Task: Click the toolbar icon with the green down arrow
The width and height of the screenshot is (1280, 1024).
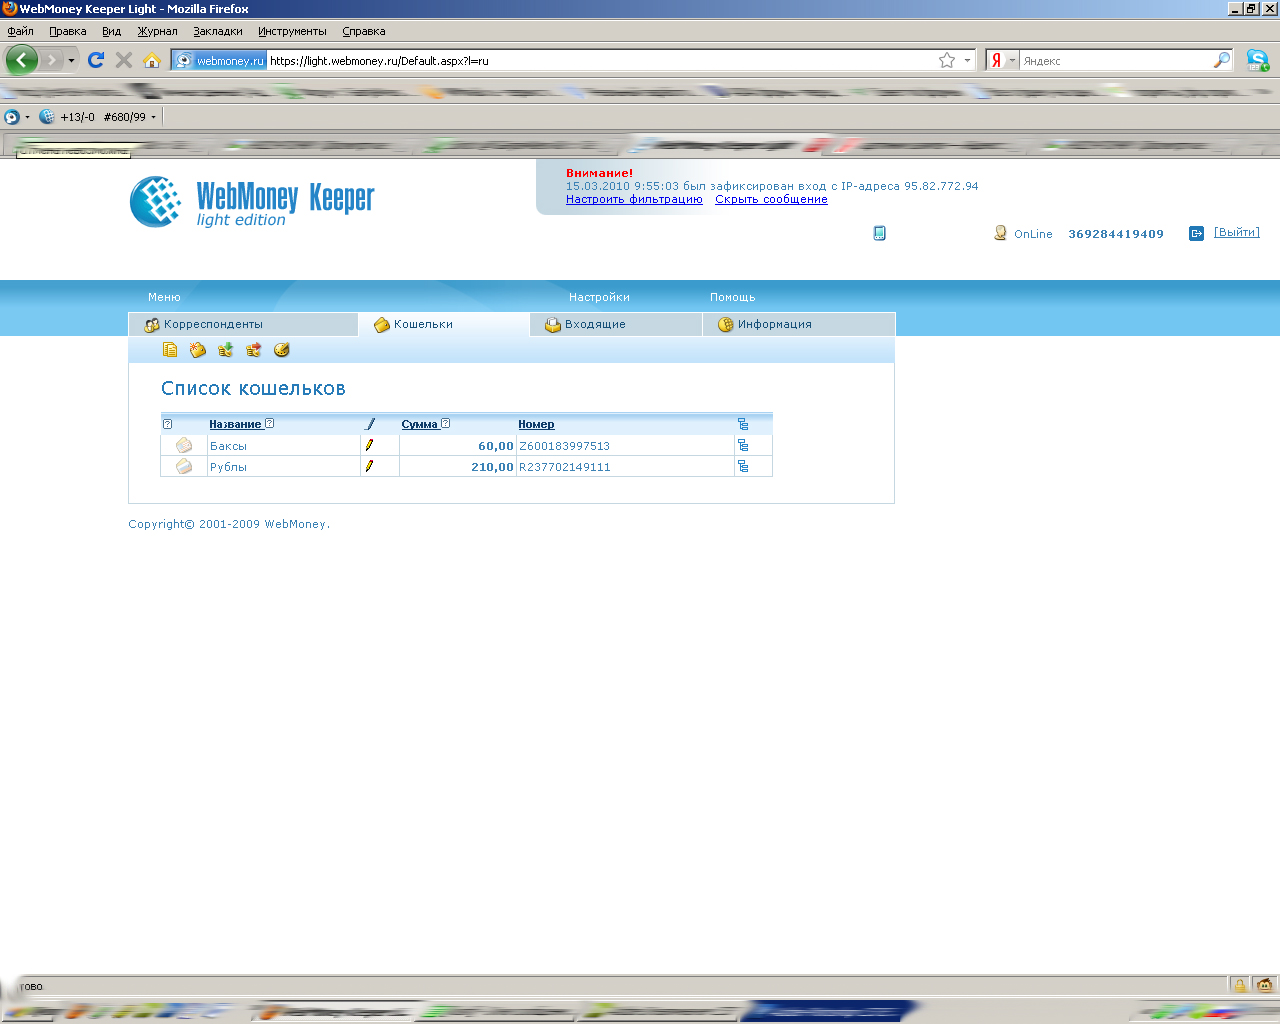Action: tap(226, 350)
